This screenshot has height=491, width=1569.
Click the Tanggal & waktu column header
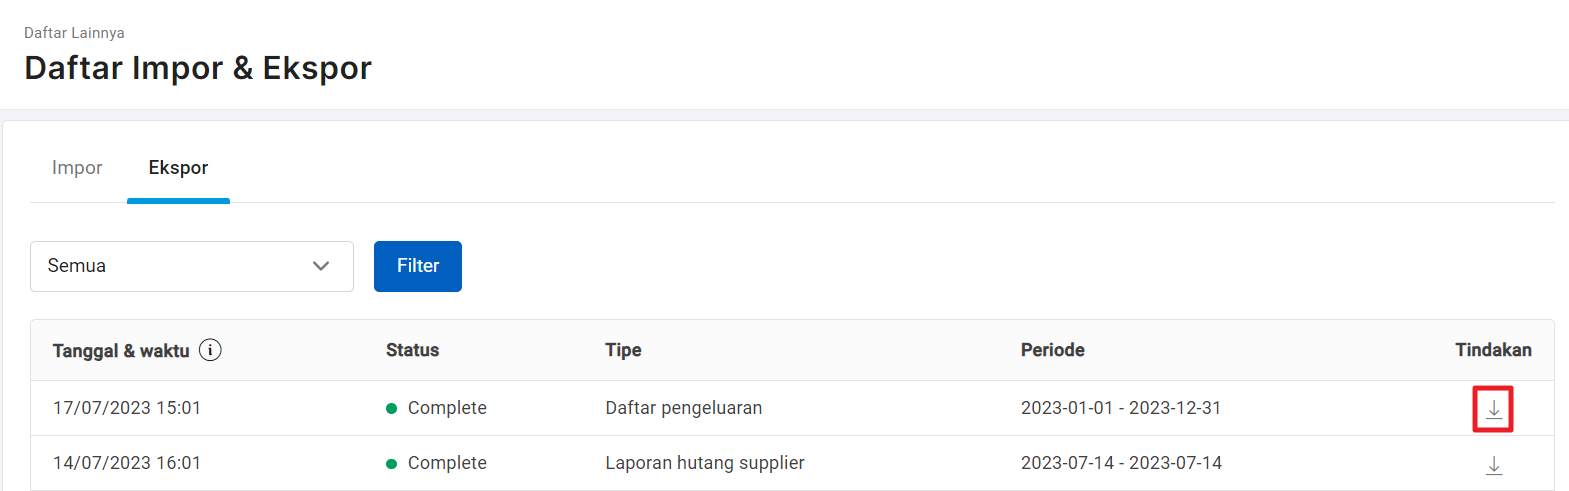pos(121,351)
